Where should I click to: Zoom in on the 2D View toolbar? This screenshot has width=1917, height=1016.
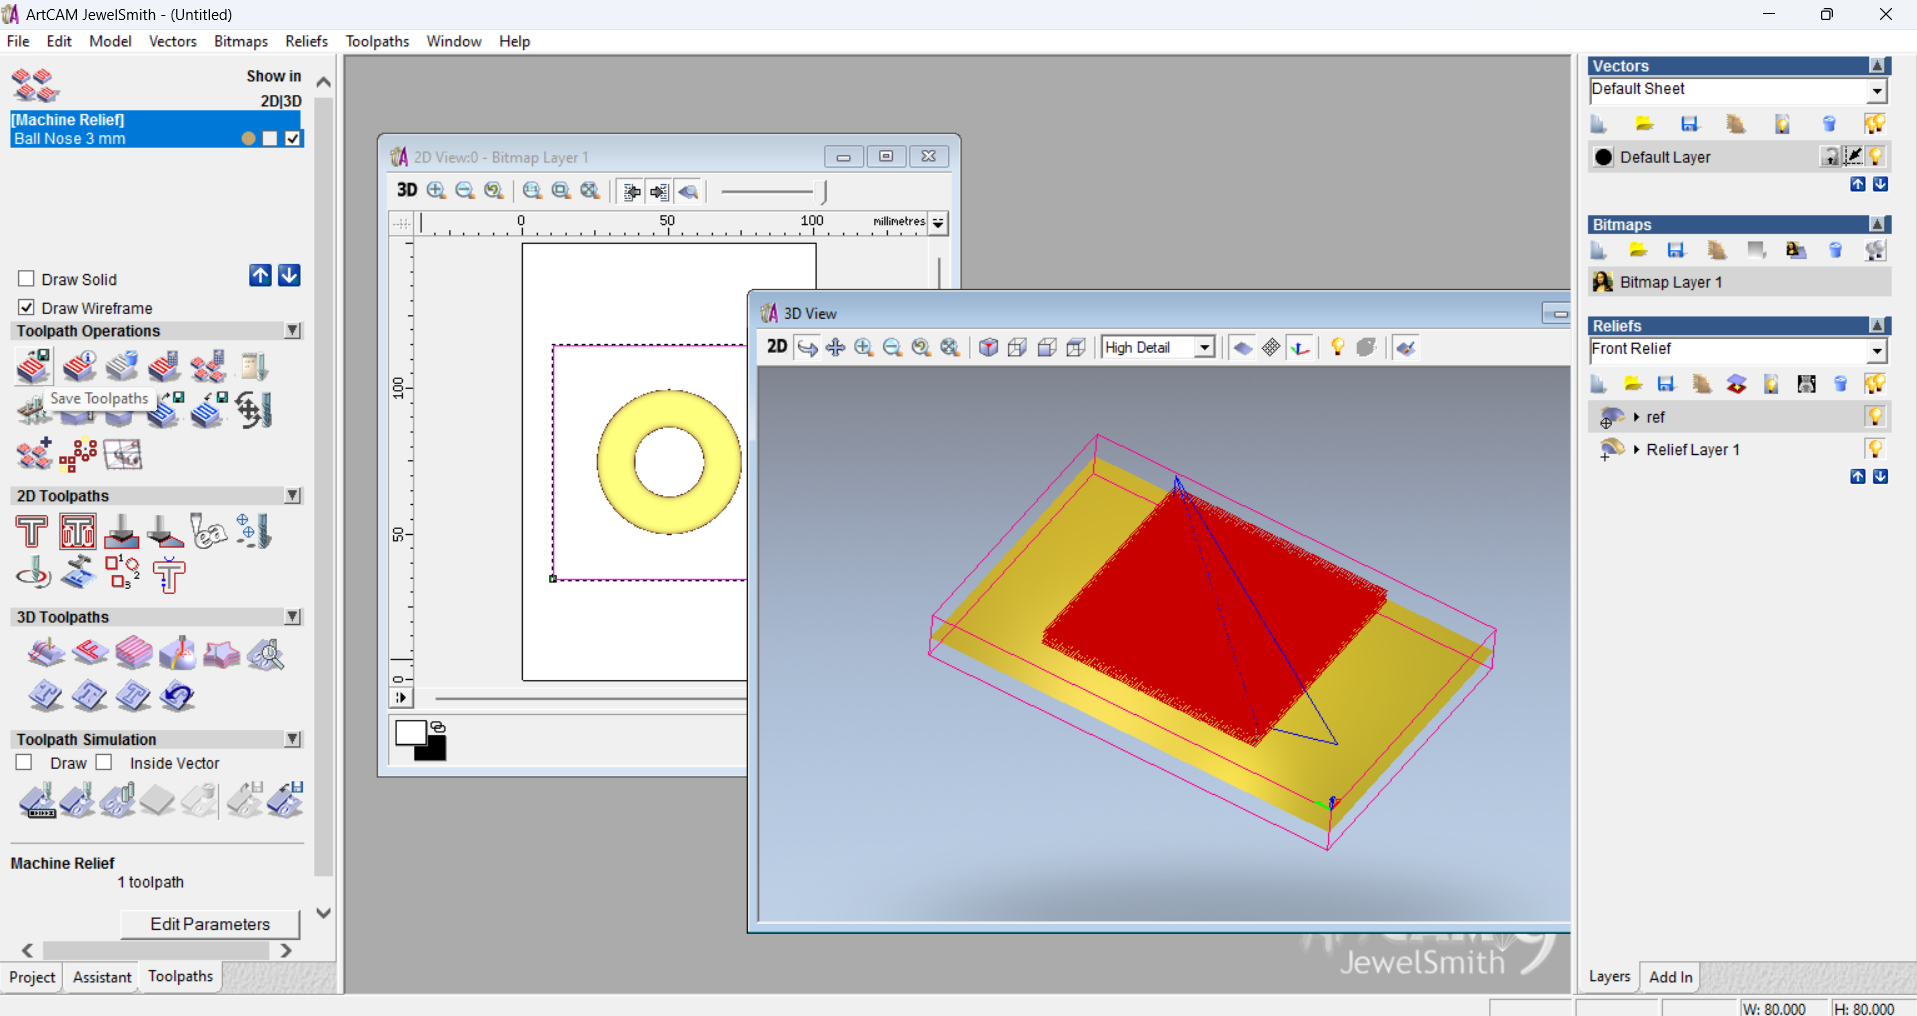[x=436, y=190]
